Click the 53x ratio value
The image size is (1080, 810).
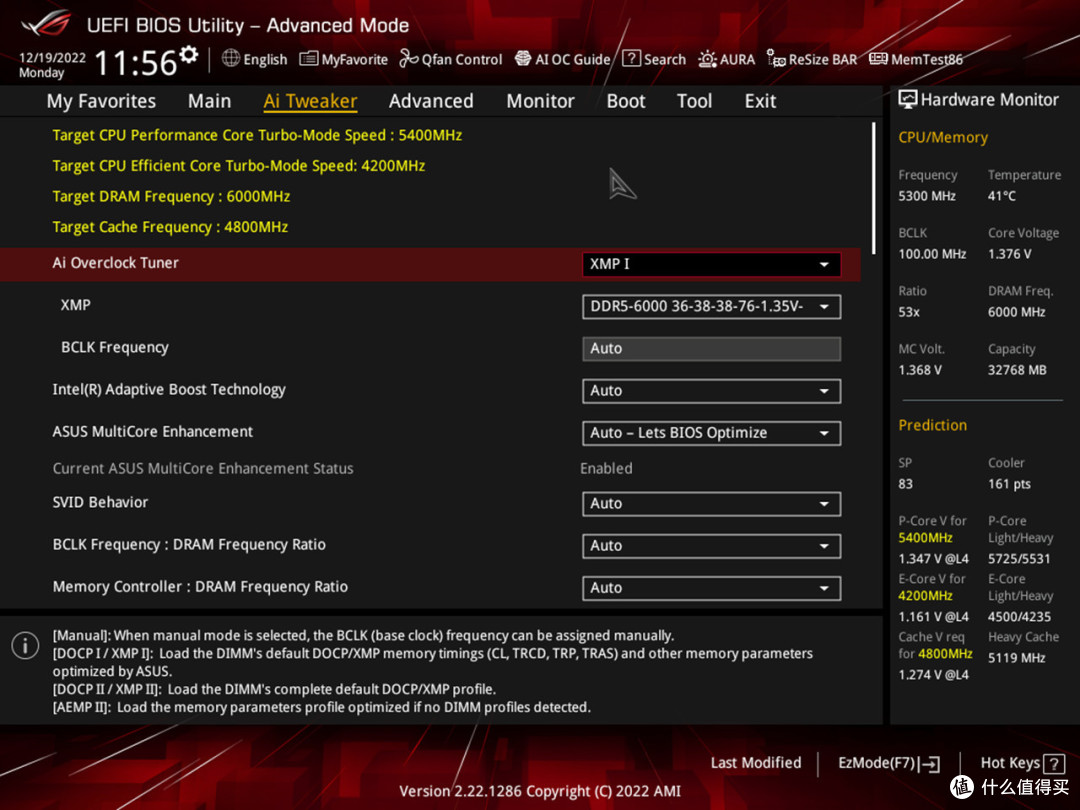908,313
